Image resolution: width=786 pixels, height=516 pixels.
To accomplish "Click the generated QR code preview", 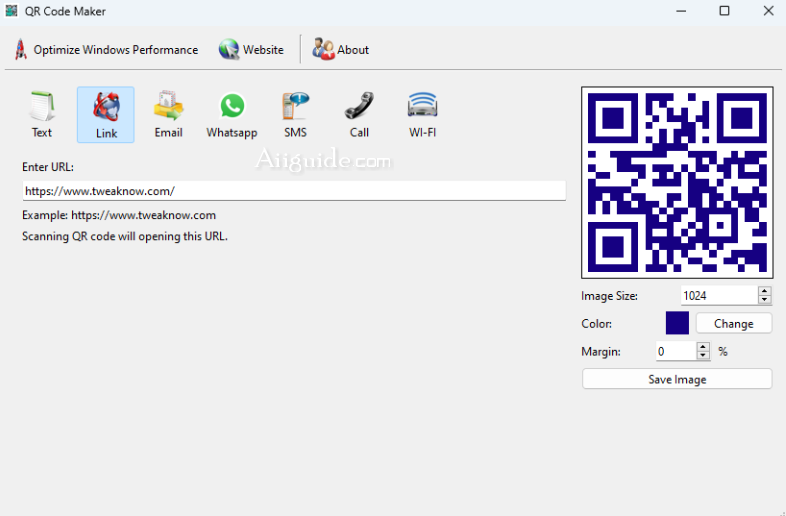I will pyautogui.click(x=677, y=183).
